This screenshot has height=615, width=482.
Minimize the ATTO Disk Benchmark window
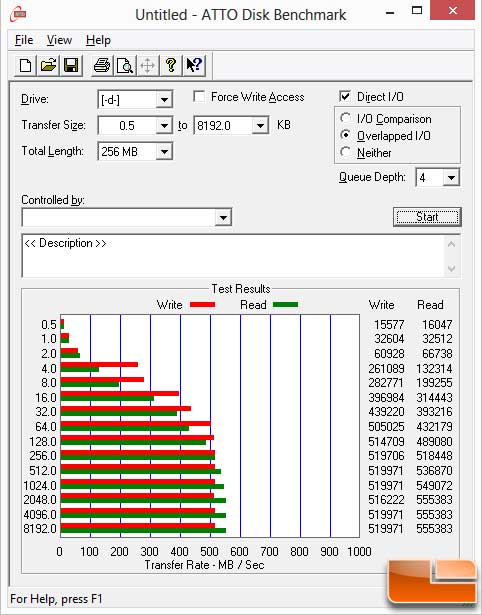click(x=390, y=12)
